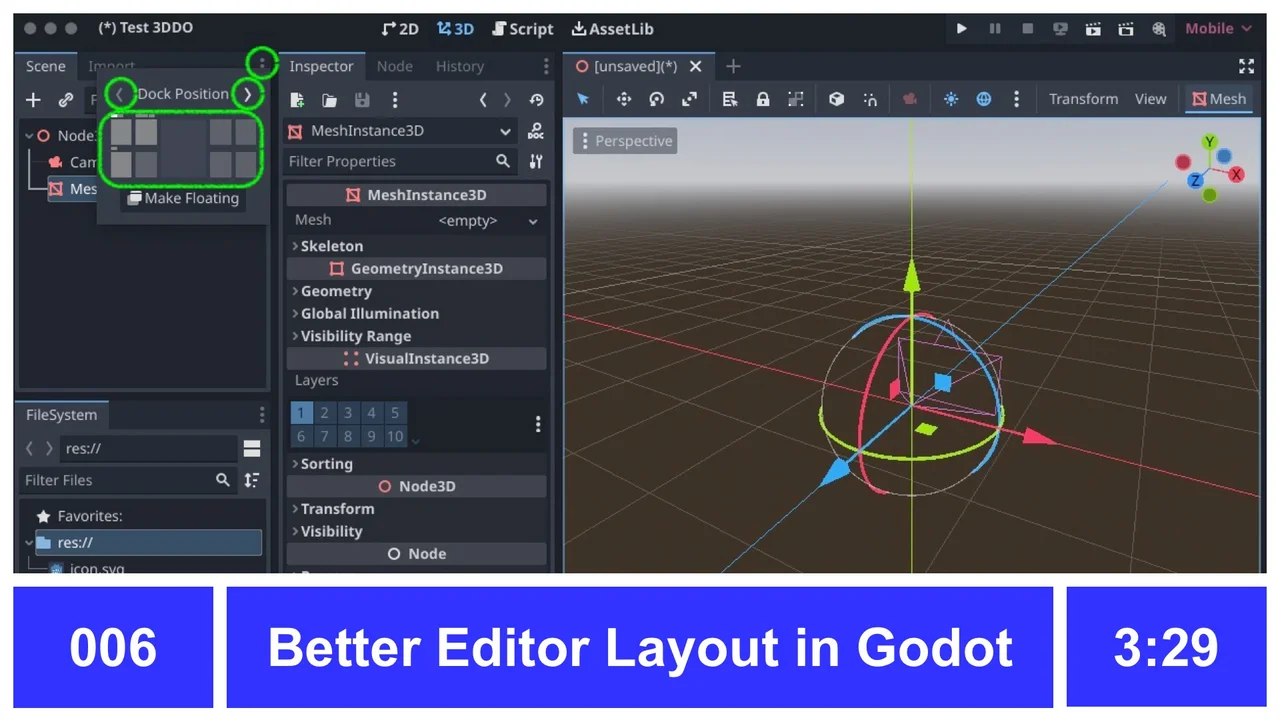Expand the Skeleton section
Screen dimensions: 1280x720
point(331,246)
